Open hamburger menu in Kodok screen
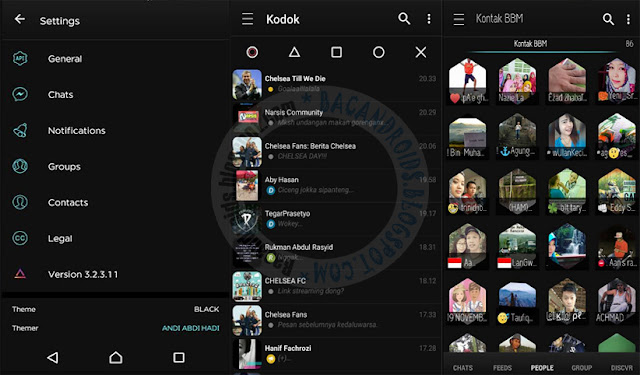 coord(247,19)
